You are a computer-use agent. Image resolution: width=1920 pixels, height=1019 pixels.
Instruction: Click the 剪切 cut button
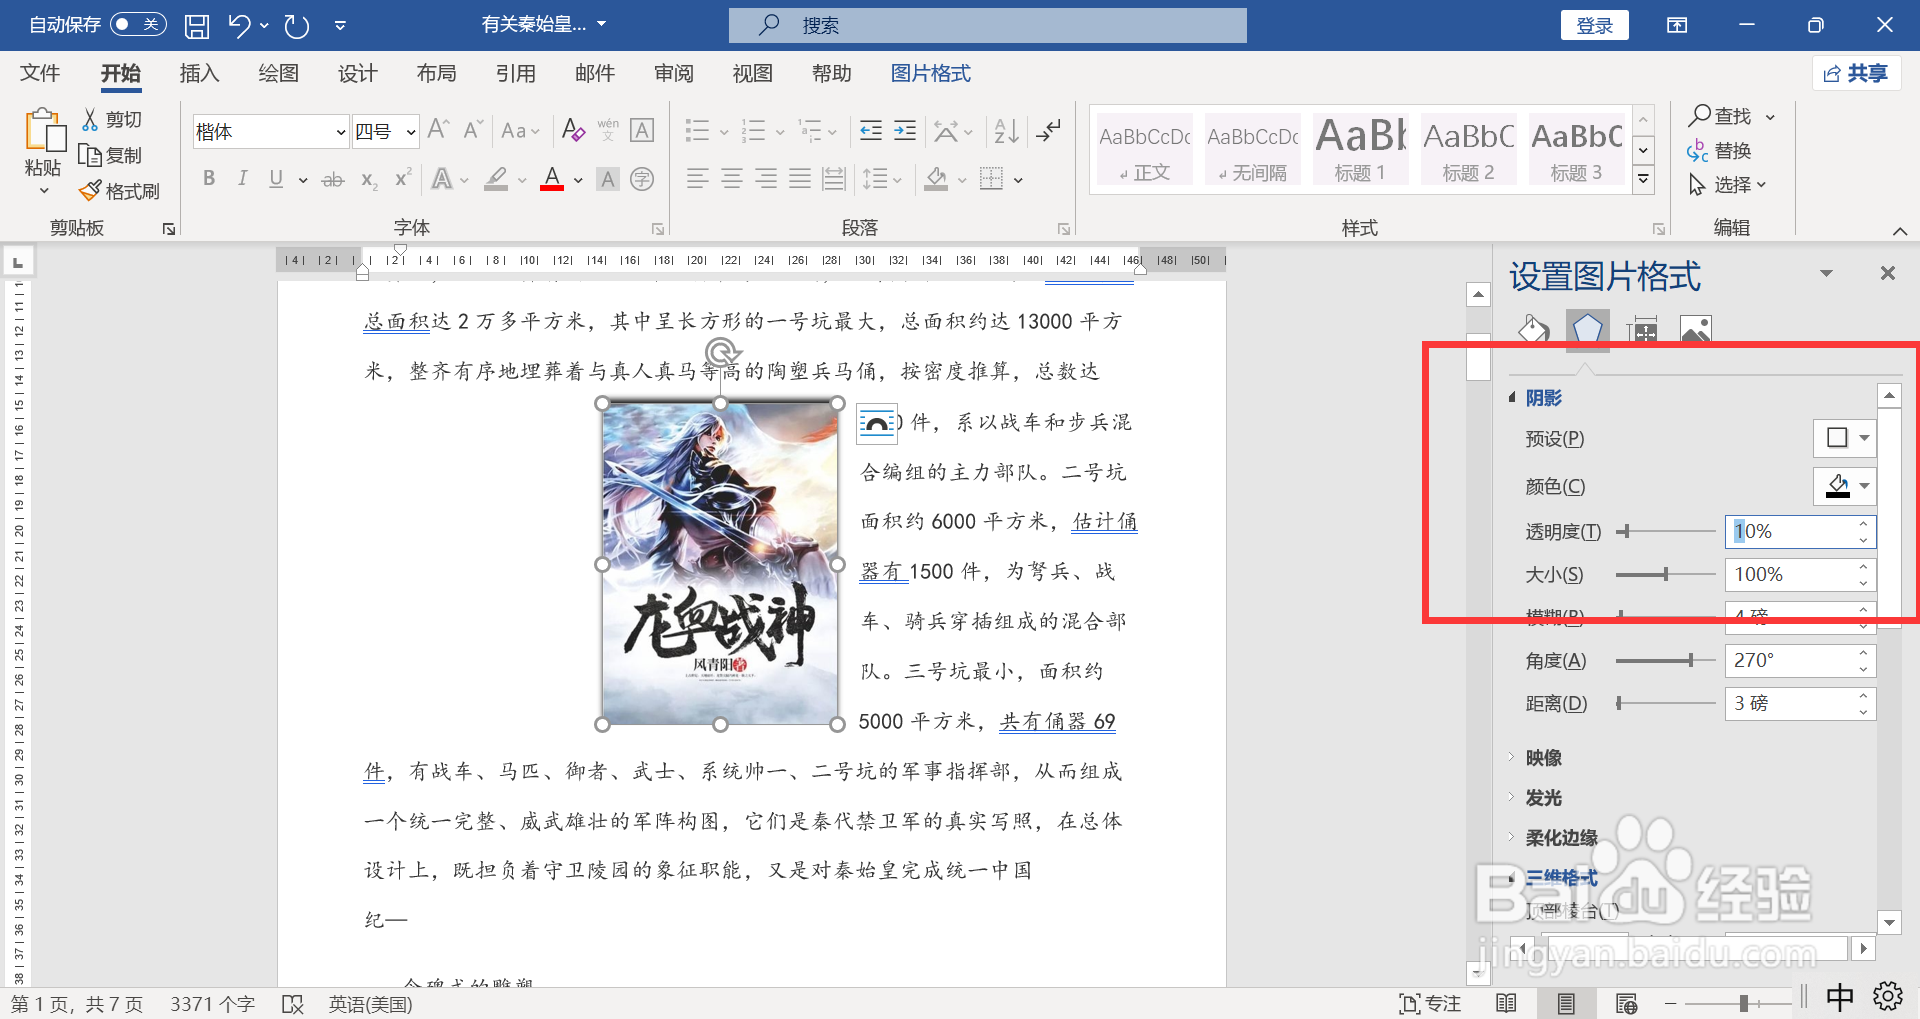[112, 120]
